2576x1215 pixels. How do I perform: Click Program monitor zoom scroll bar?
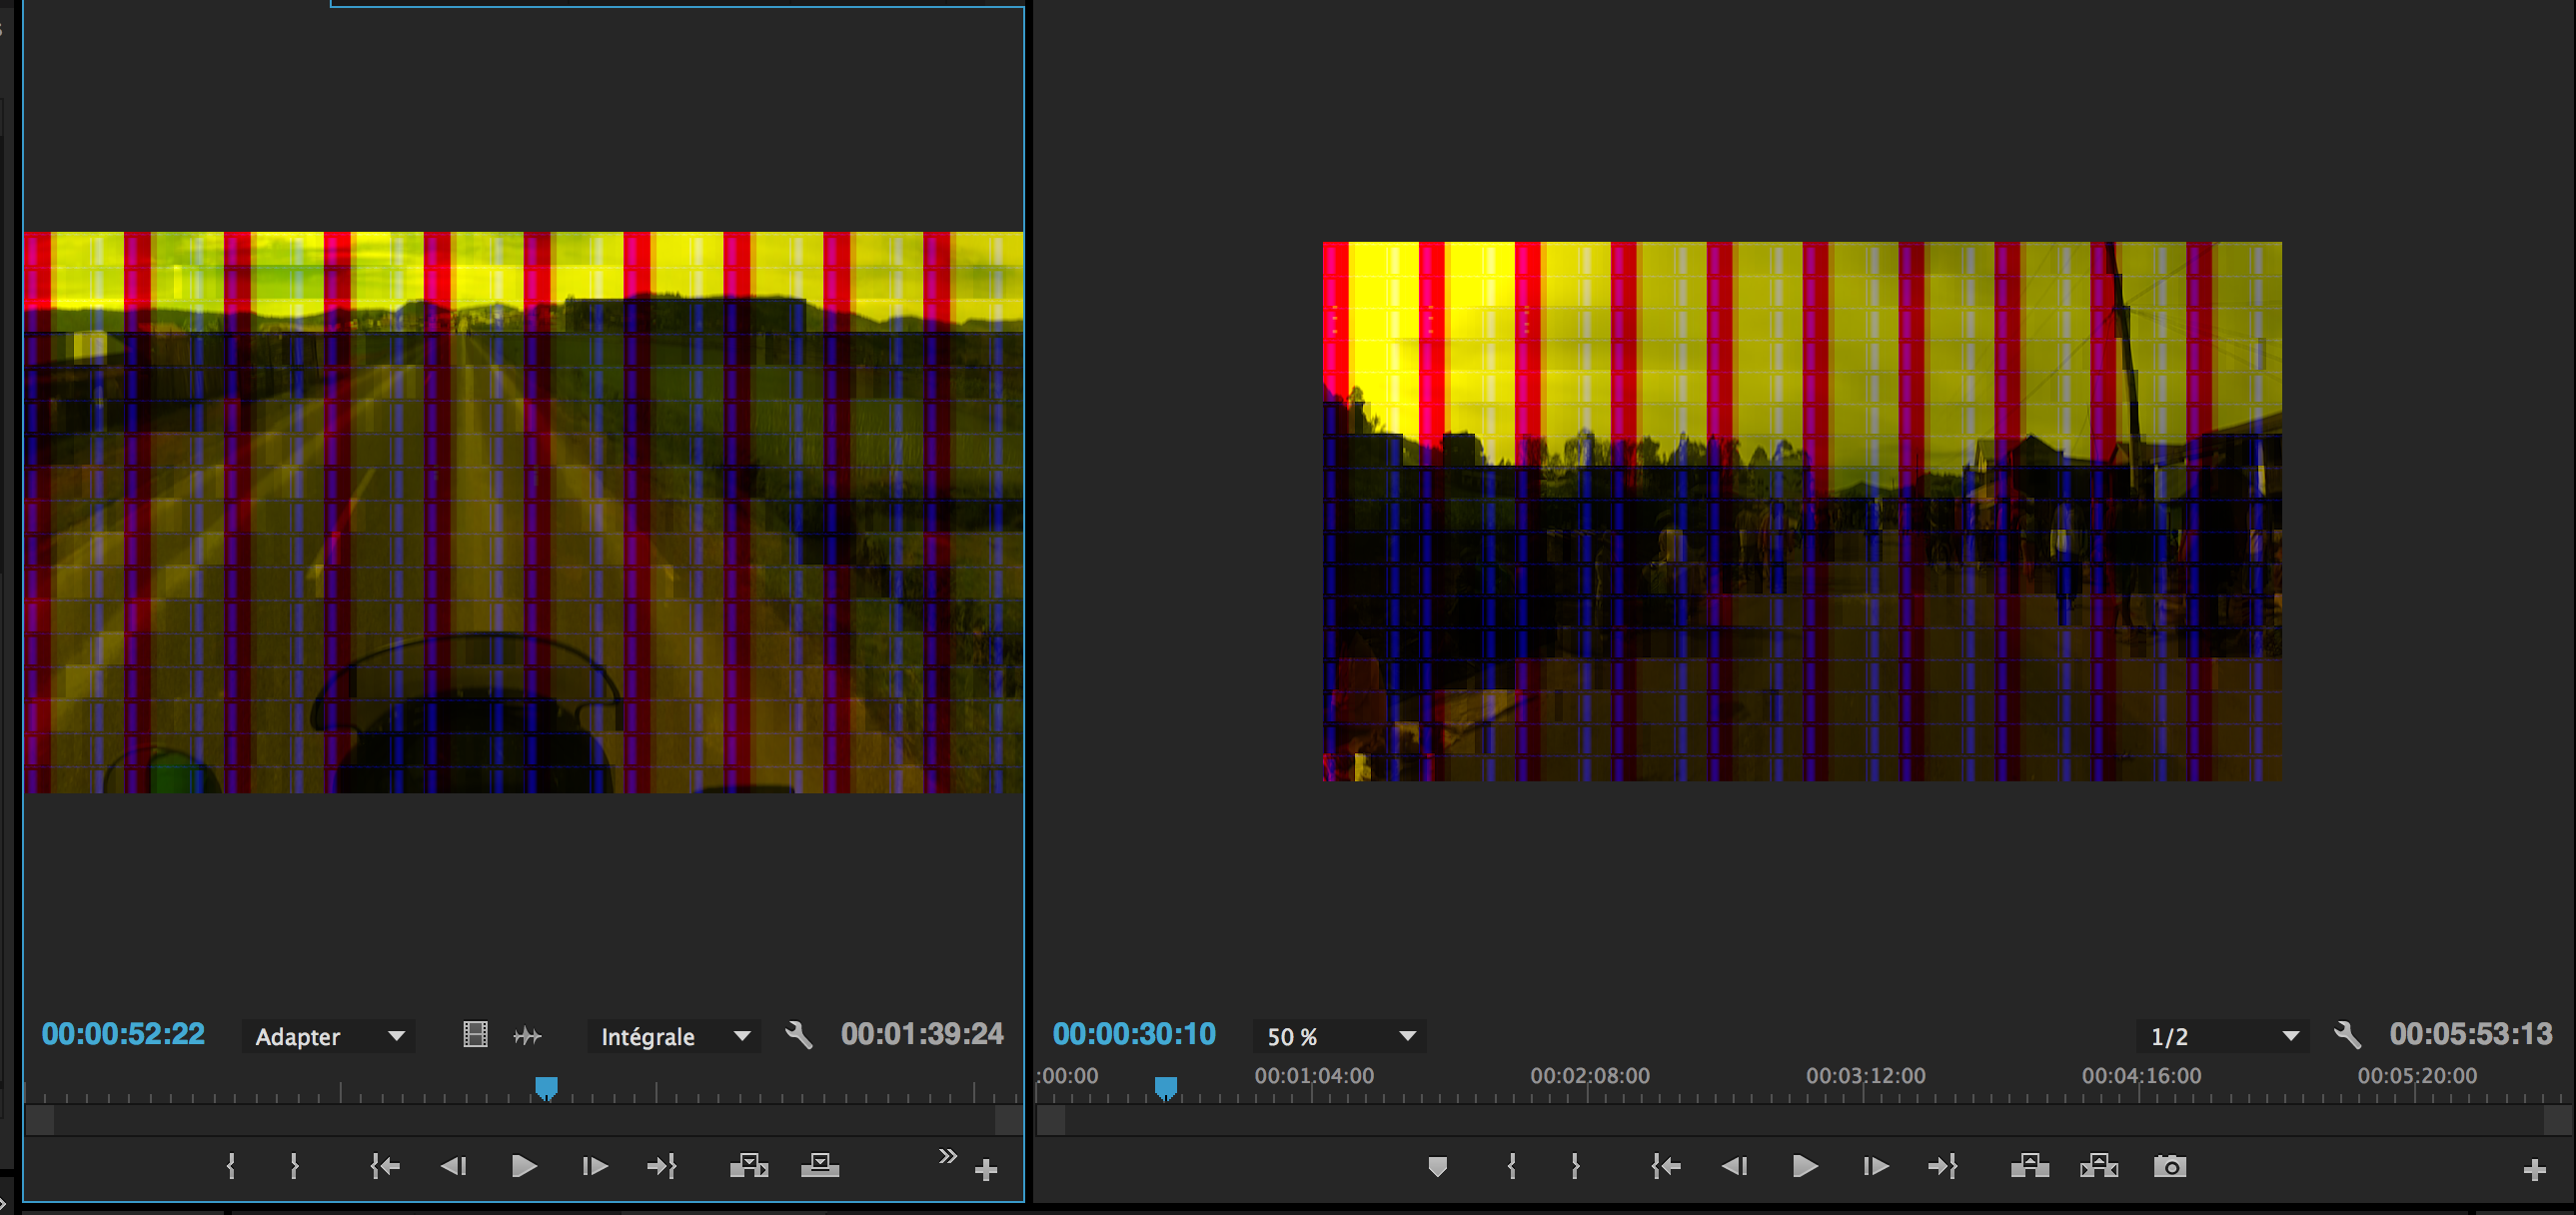(1804, 1120)
